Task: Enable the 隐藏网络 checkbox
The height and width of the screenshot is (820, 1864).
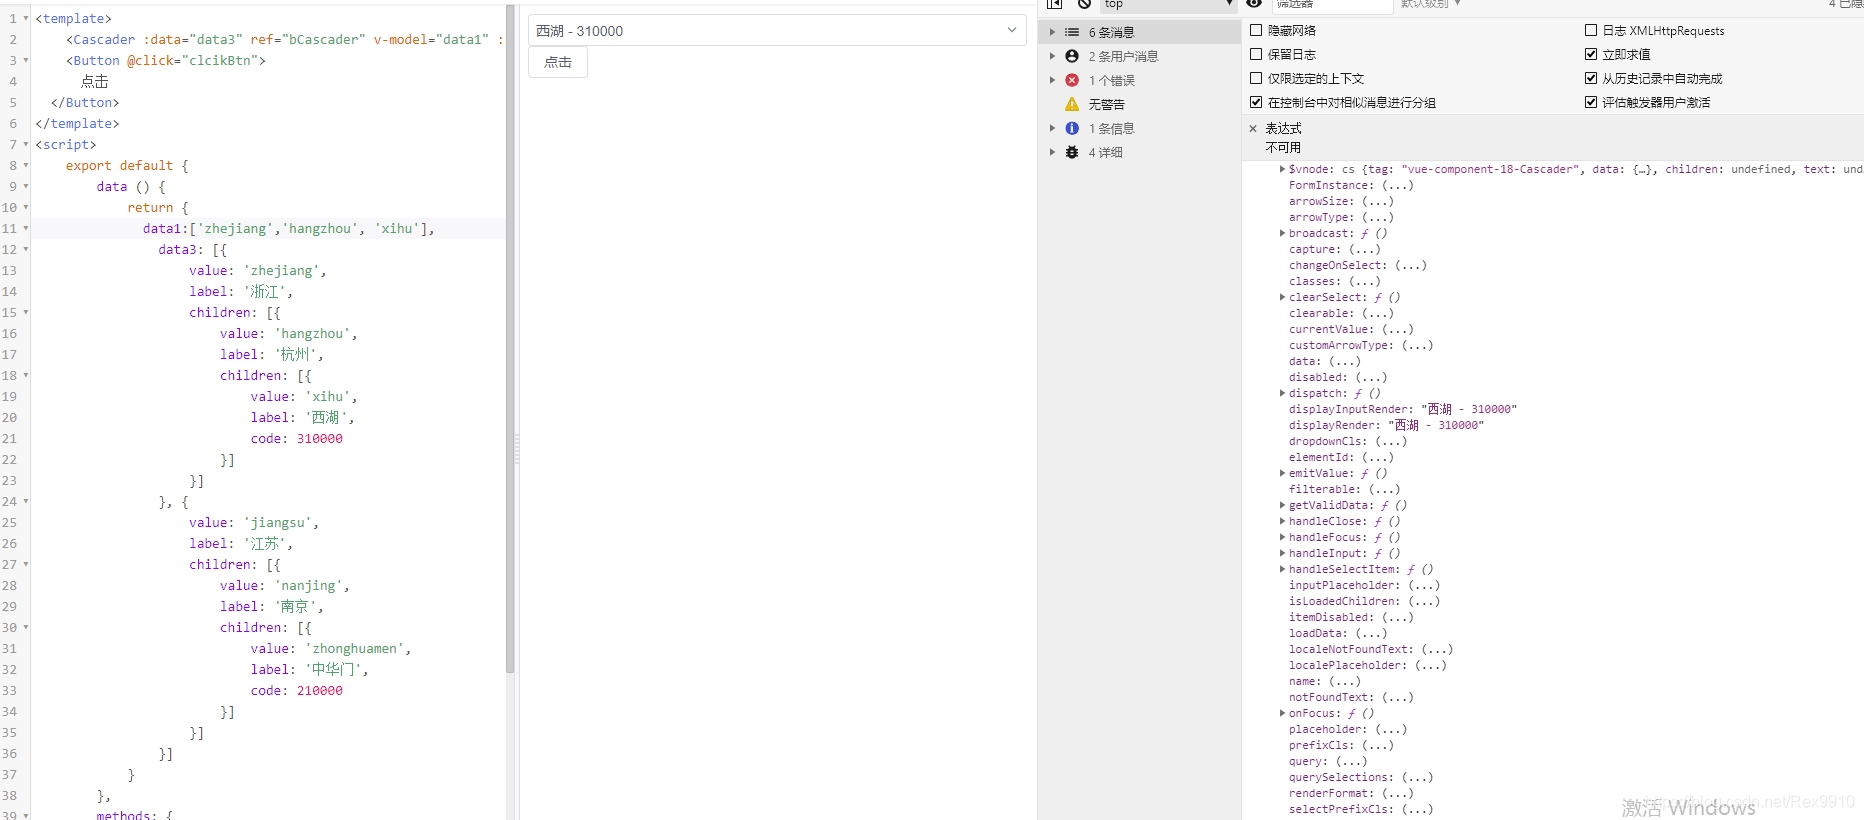Action: pyautogui.click(x=1256, y=30)
